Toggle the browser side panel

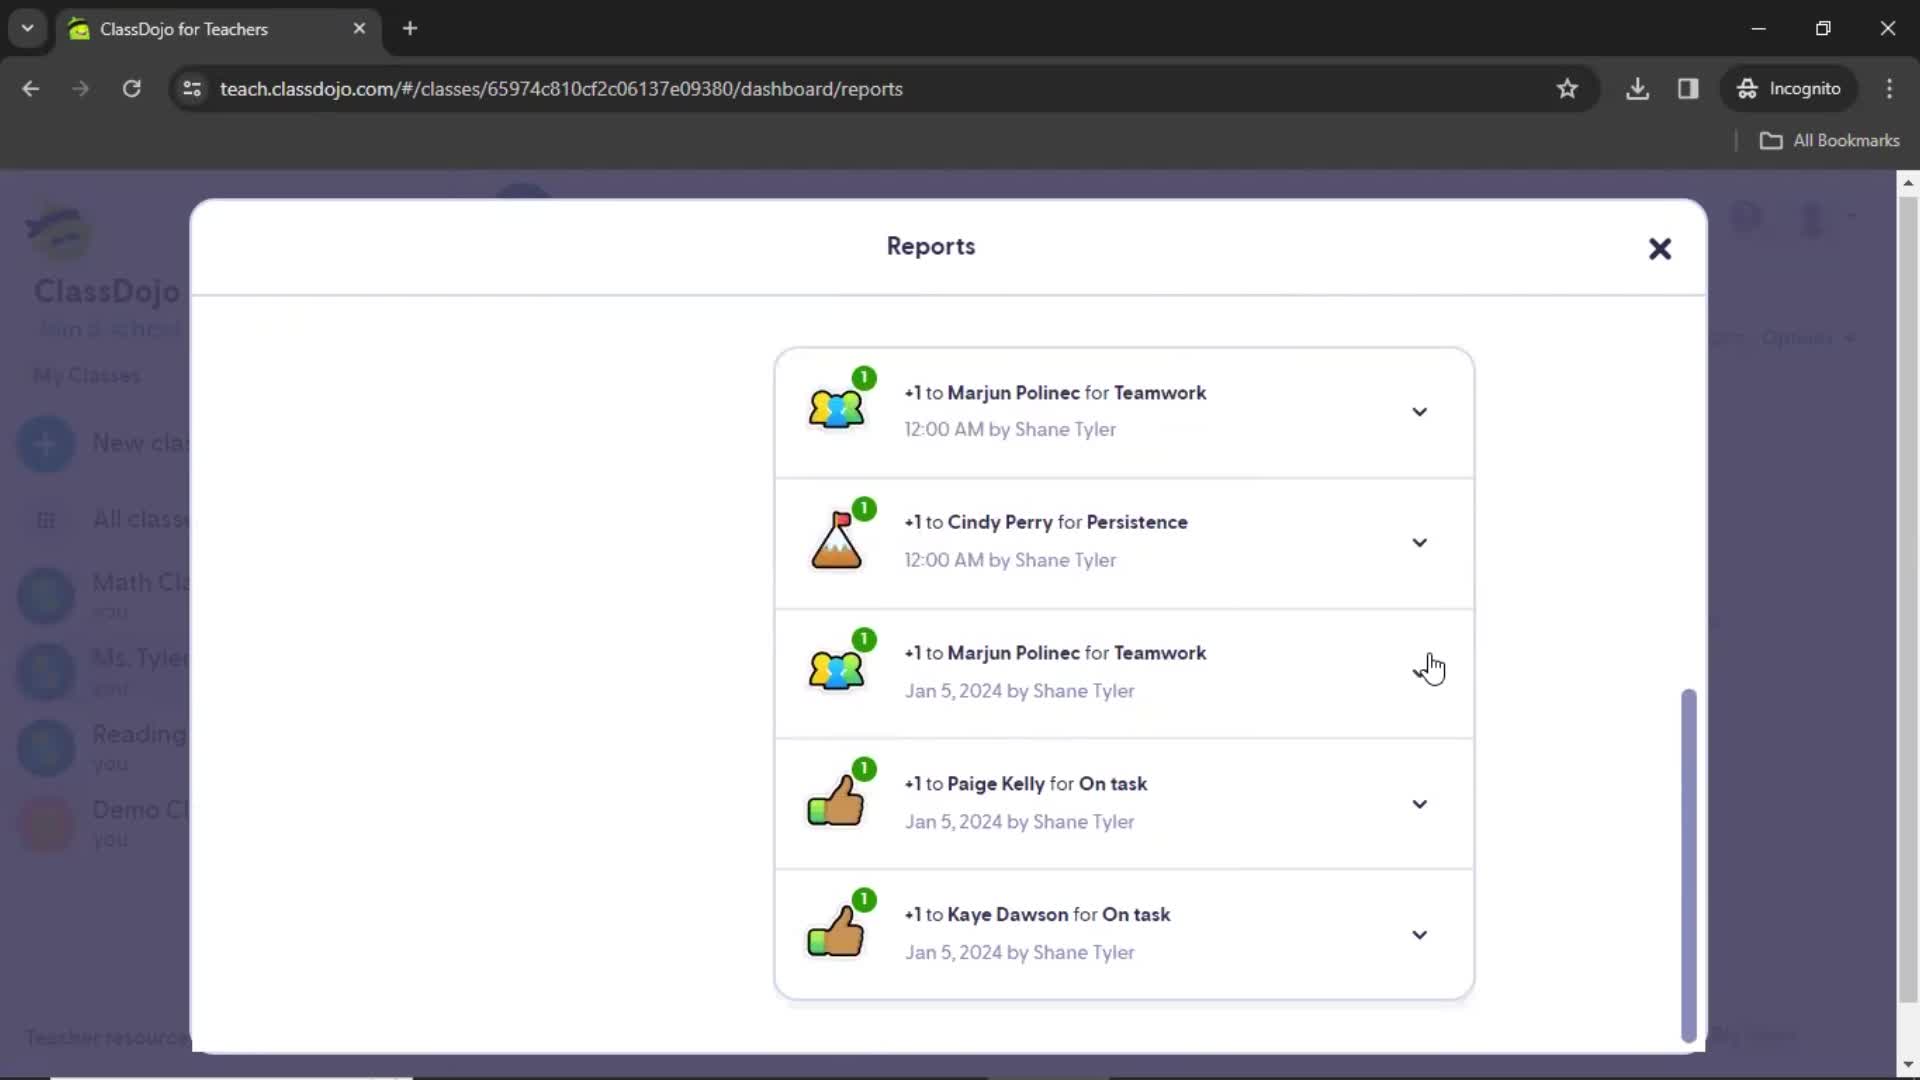(x=1688, y=89)
